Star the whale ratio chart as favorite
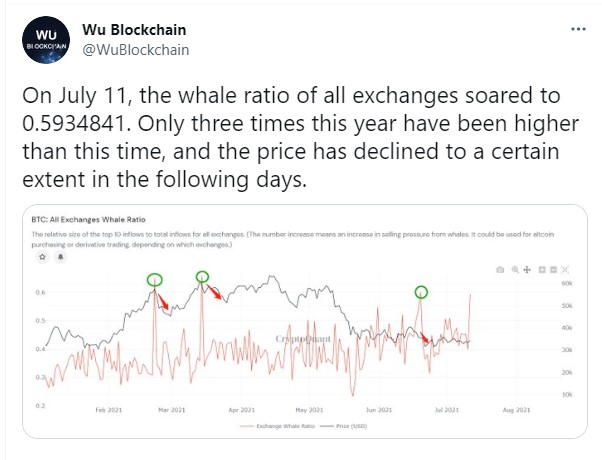The height and width of the screenshot is (460, 602). [43, 257]
